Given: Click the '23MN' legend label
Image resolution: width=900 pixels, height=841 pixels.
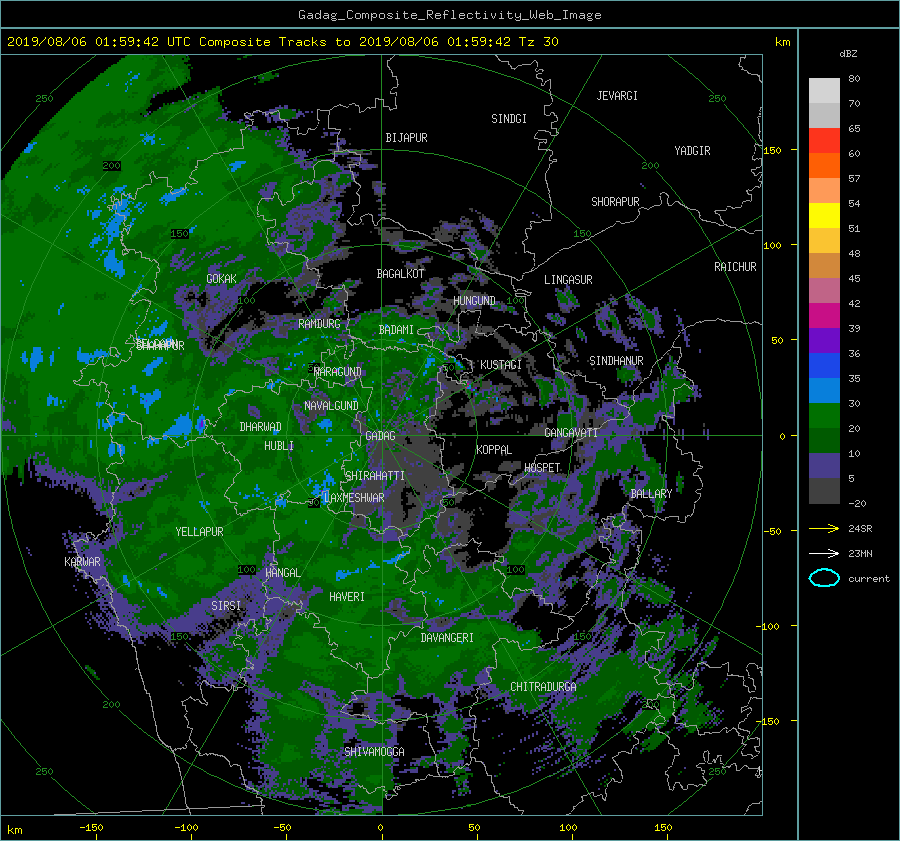Looking at the screenshot, I should point(860,553).
